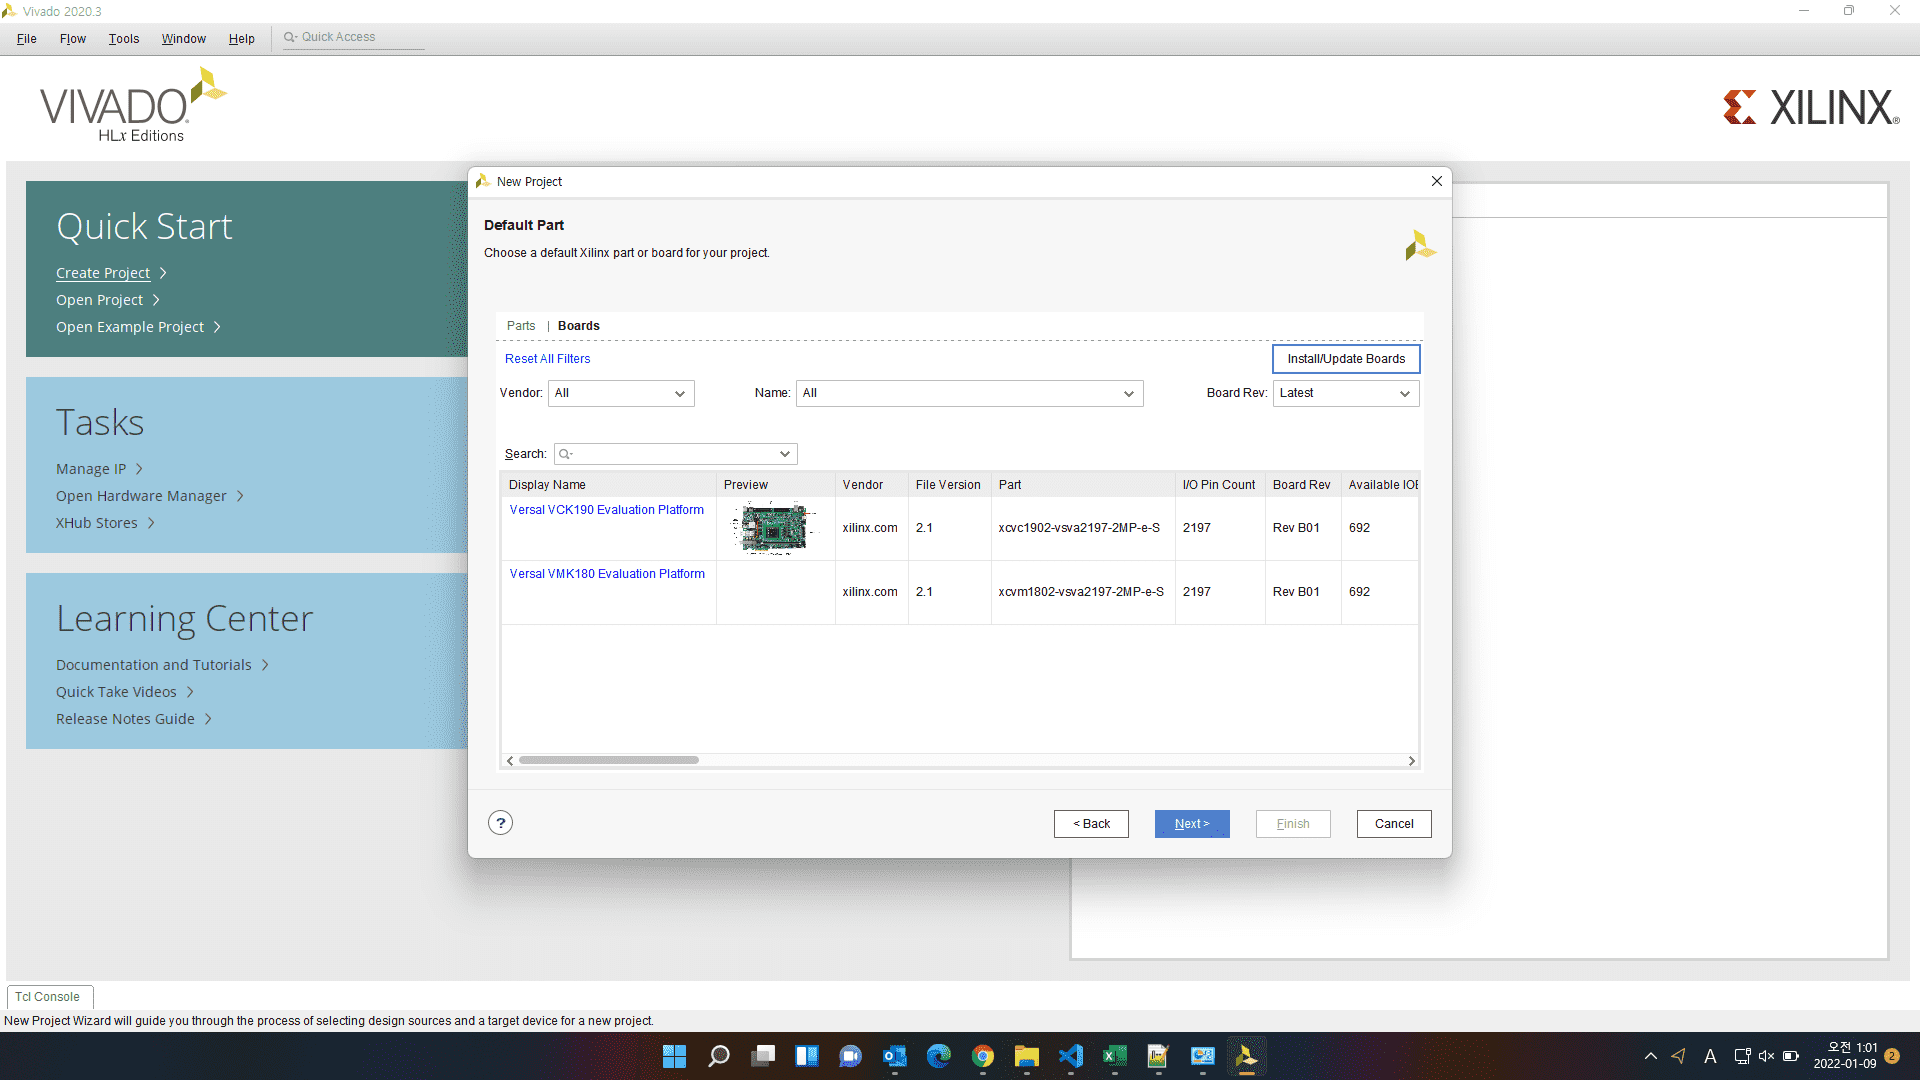Click the help question mark icon
1920x1080 pixels.
(x=500, y=823)
